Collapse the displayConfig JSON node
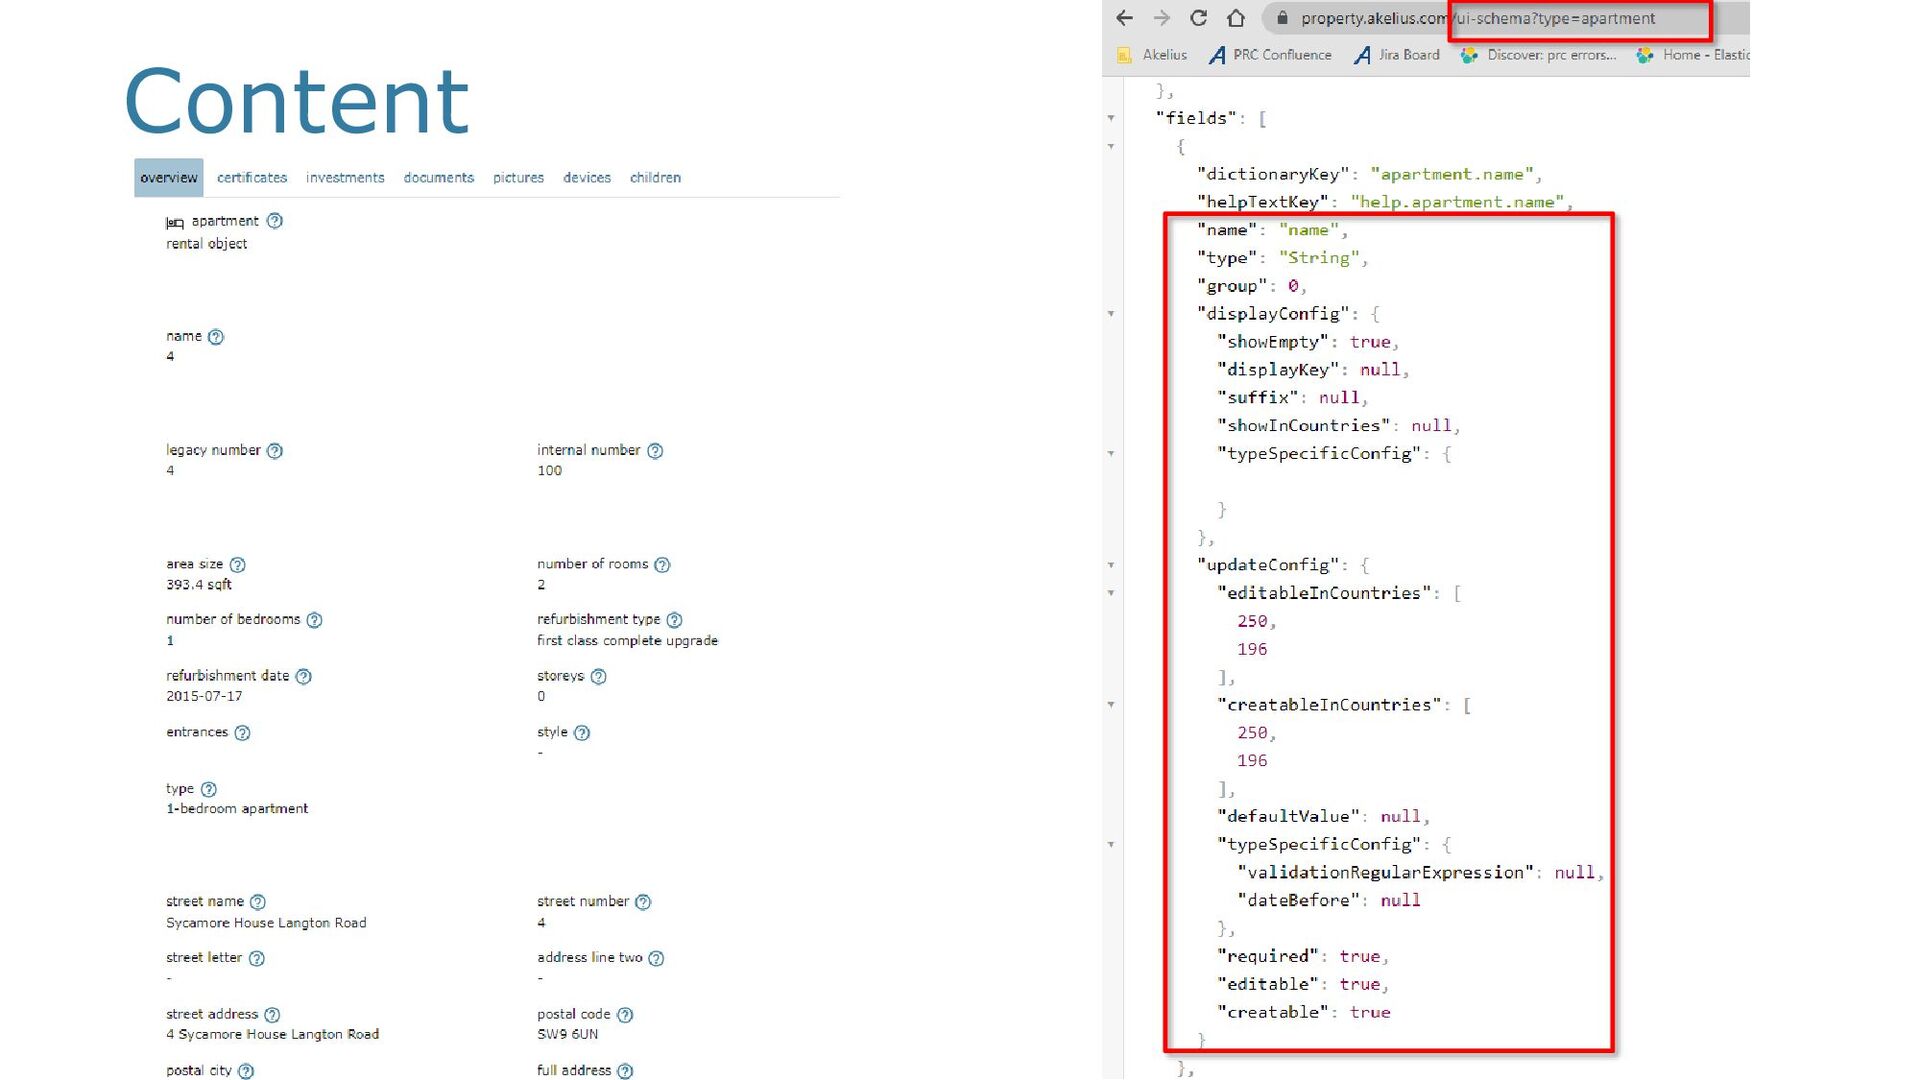The width and height of the screenshot is (1920, 1080). click(x=1111, y=314)
